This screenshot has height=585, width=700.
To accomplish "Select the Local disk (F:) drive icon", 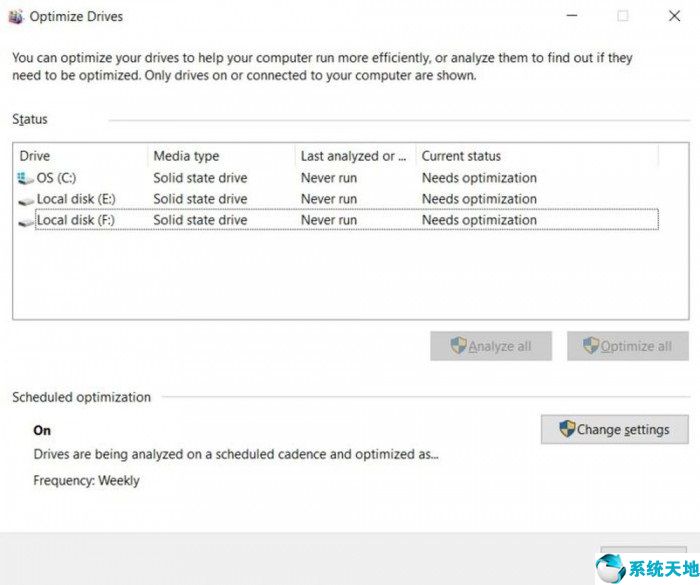I will pos(26,222).
